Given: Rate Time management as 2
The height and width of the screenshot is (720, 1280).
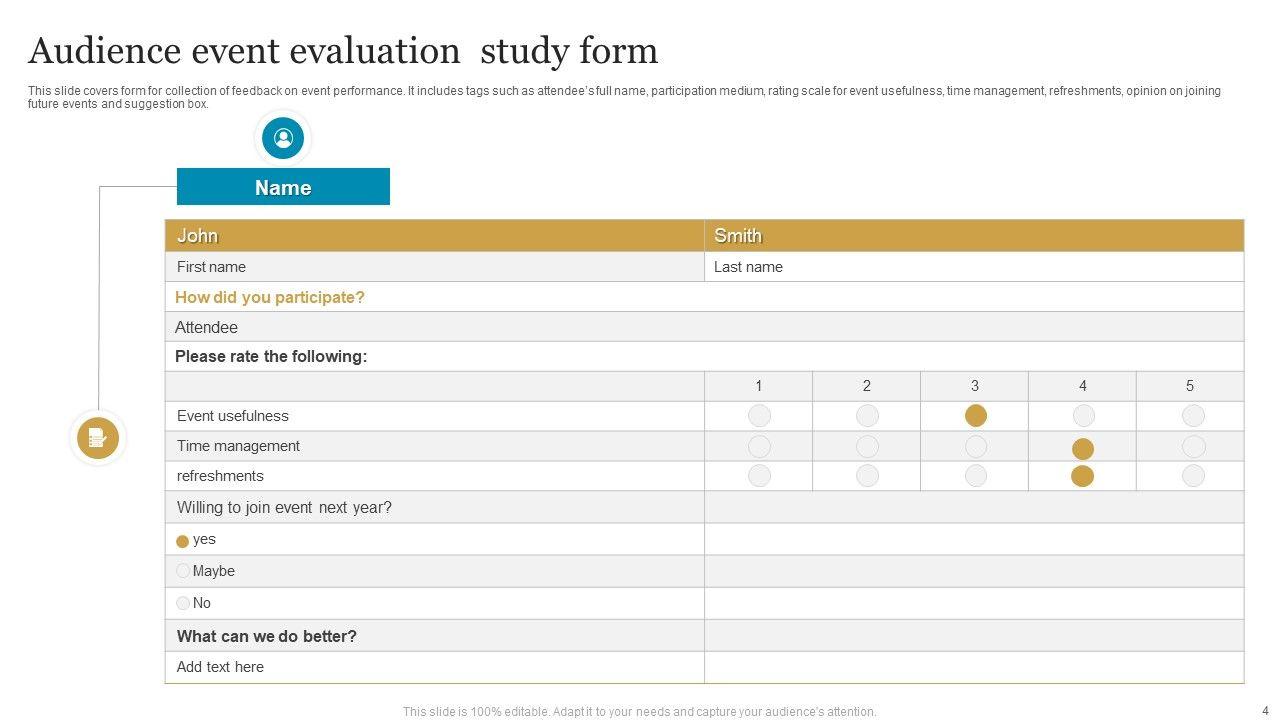Looking at the screenshot, I should click(x=867, y=446).
